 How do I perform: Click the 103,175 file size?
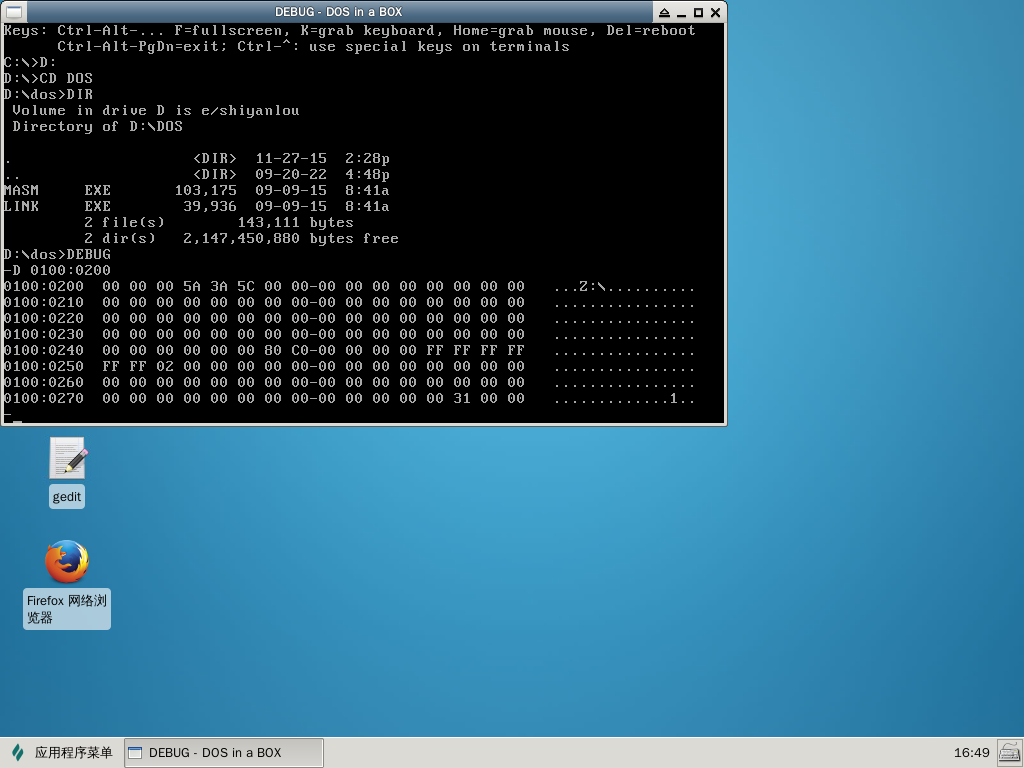click(x=206, y=190)
